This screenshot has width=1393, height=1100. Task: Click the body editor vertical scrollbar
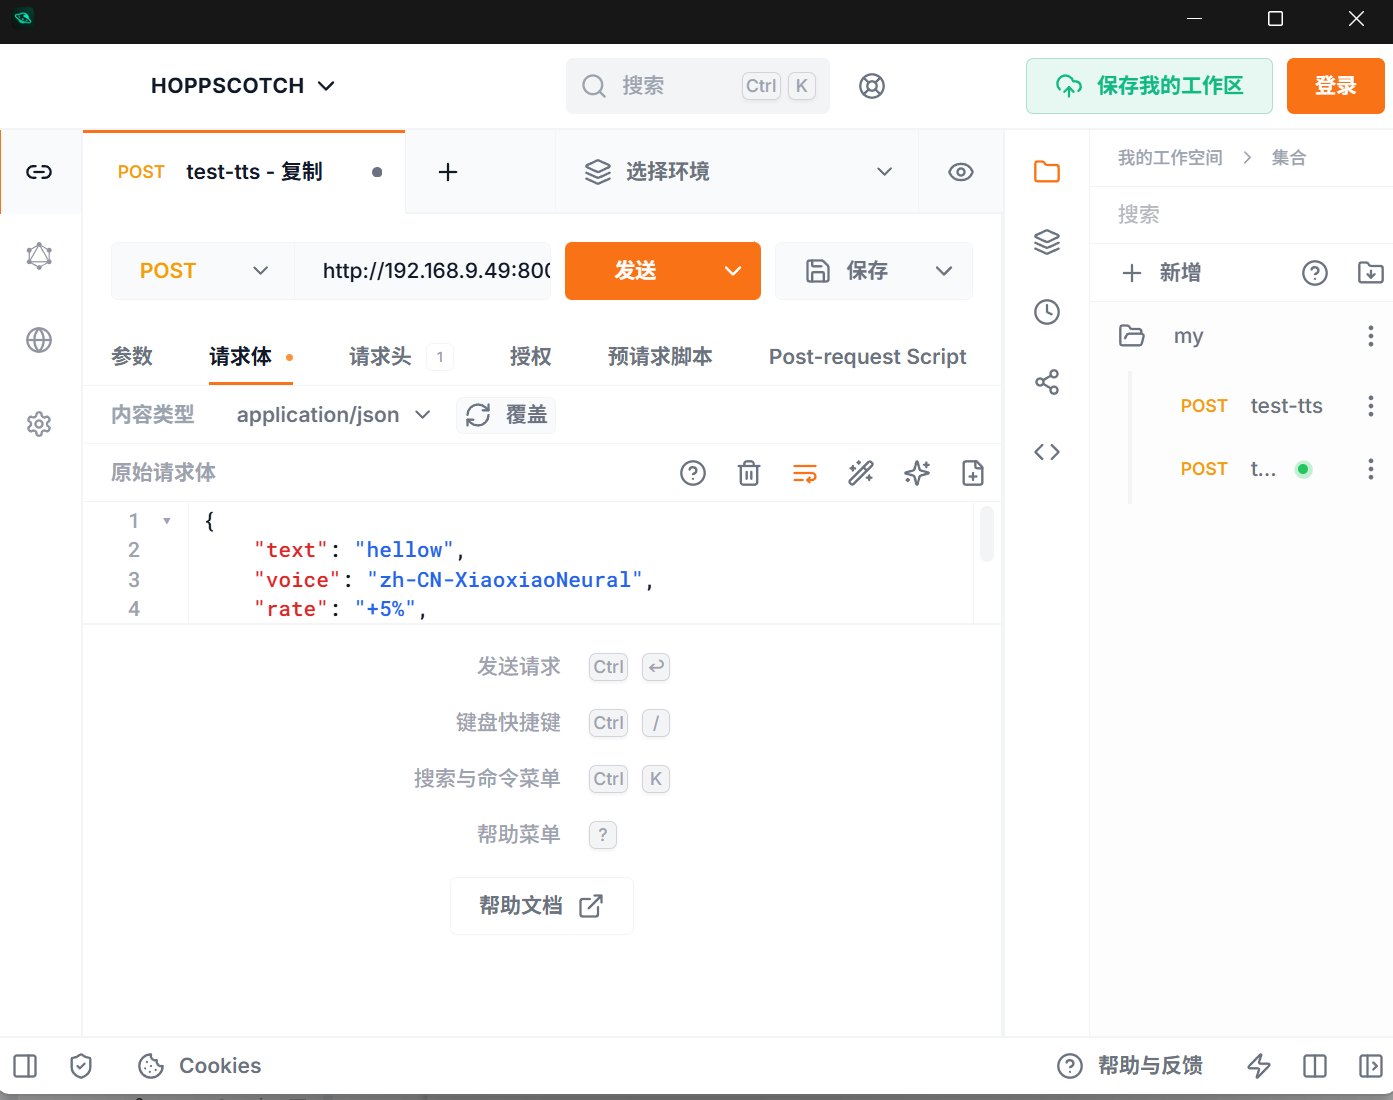[x=987, y=535]
